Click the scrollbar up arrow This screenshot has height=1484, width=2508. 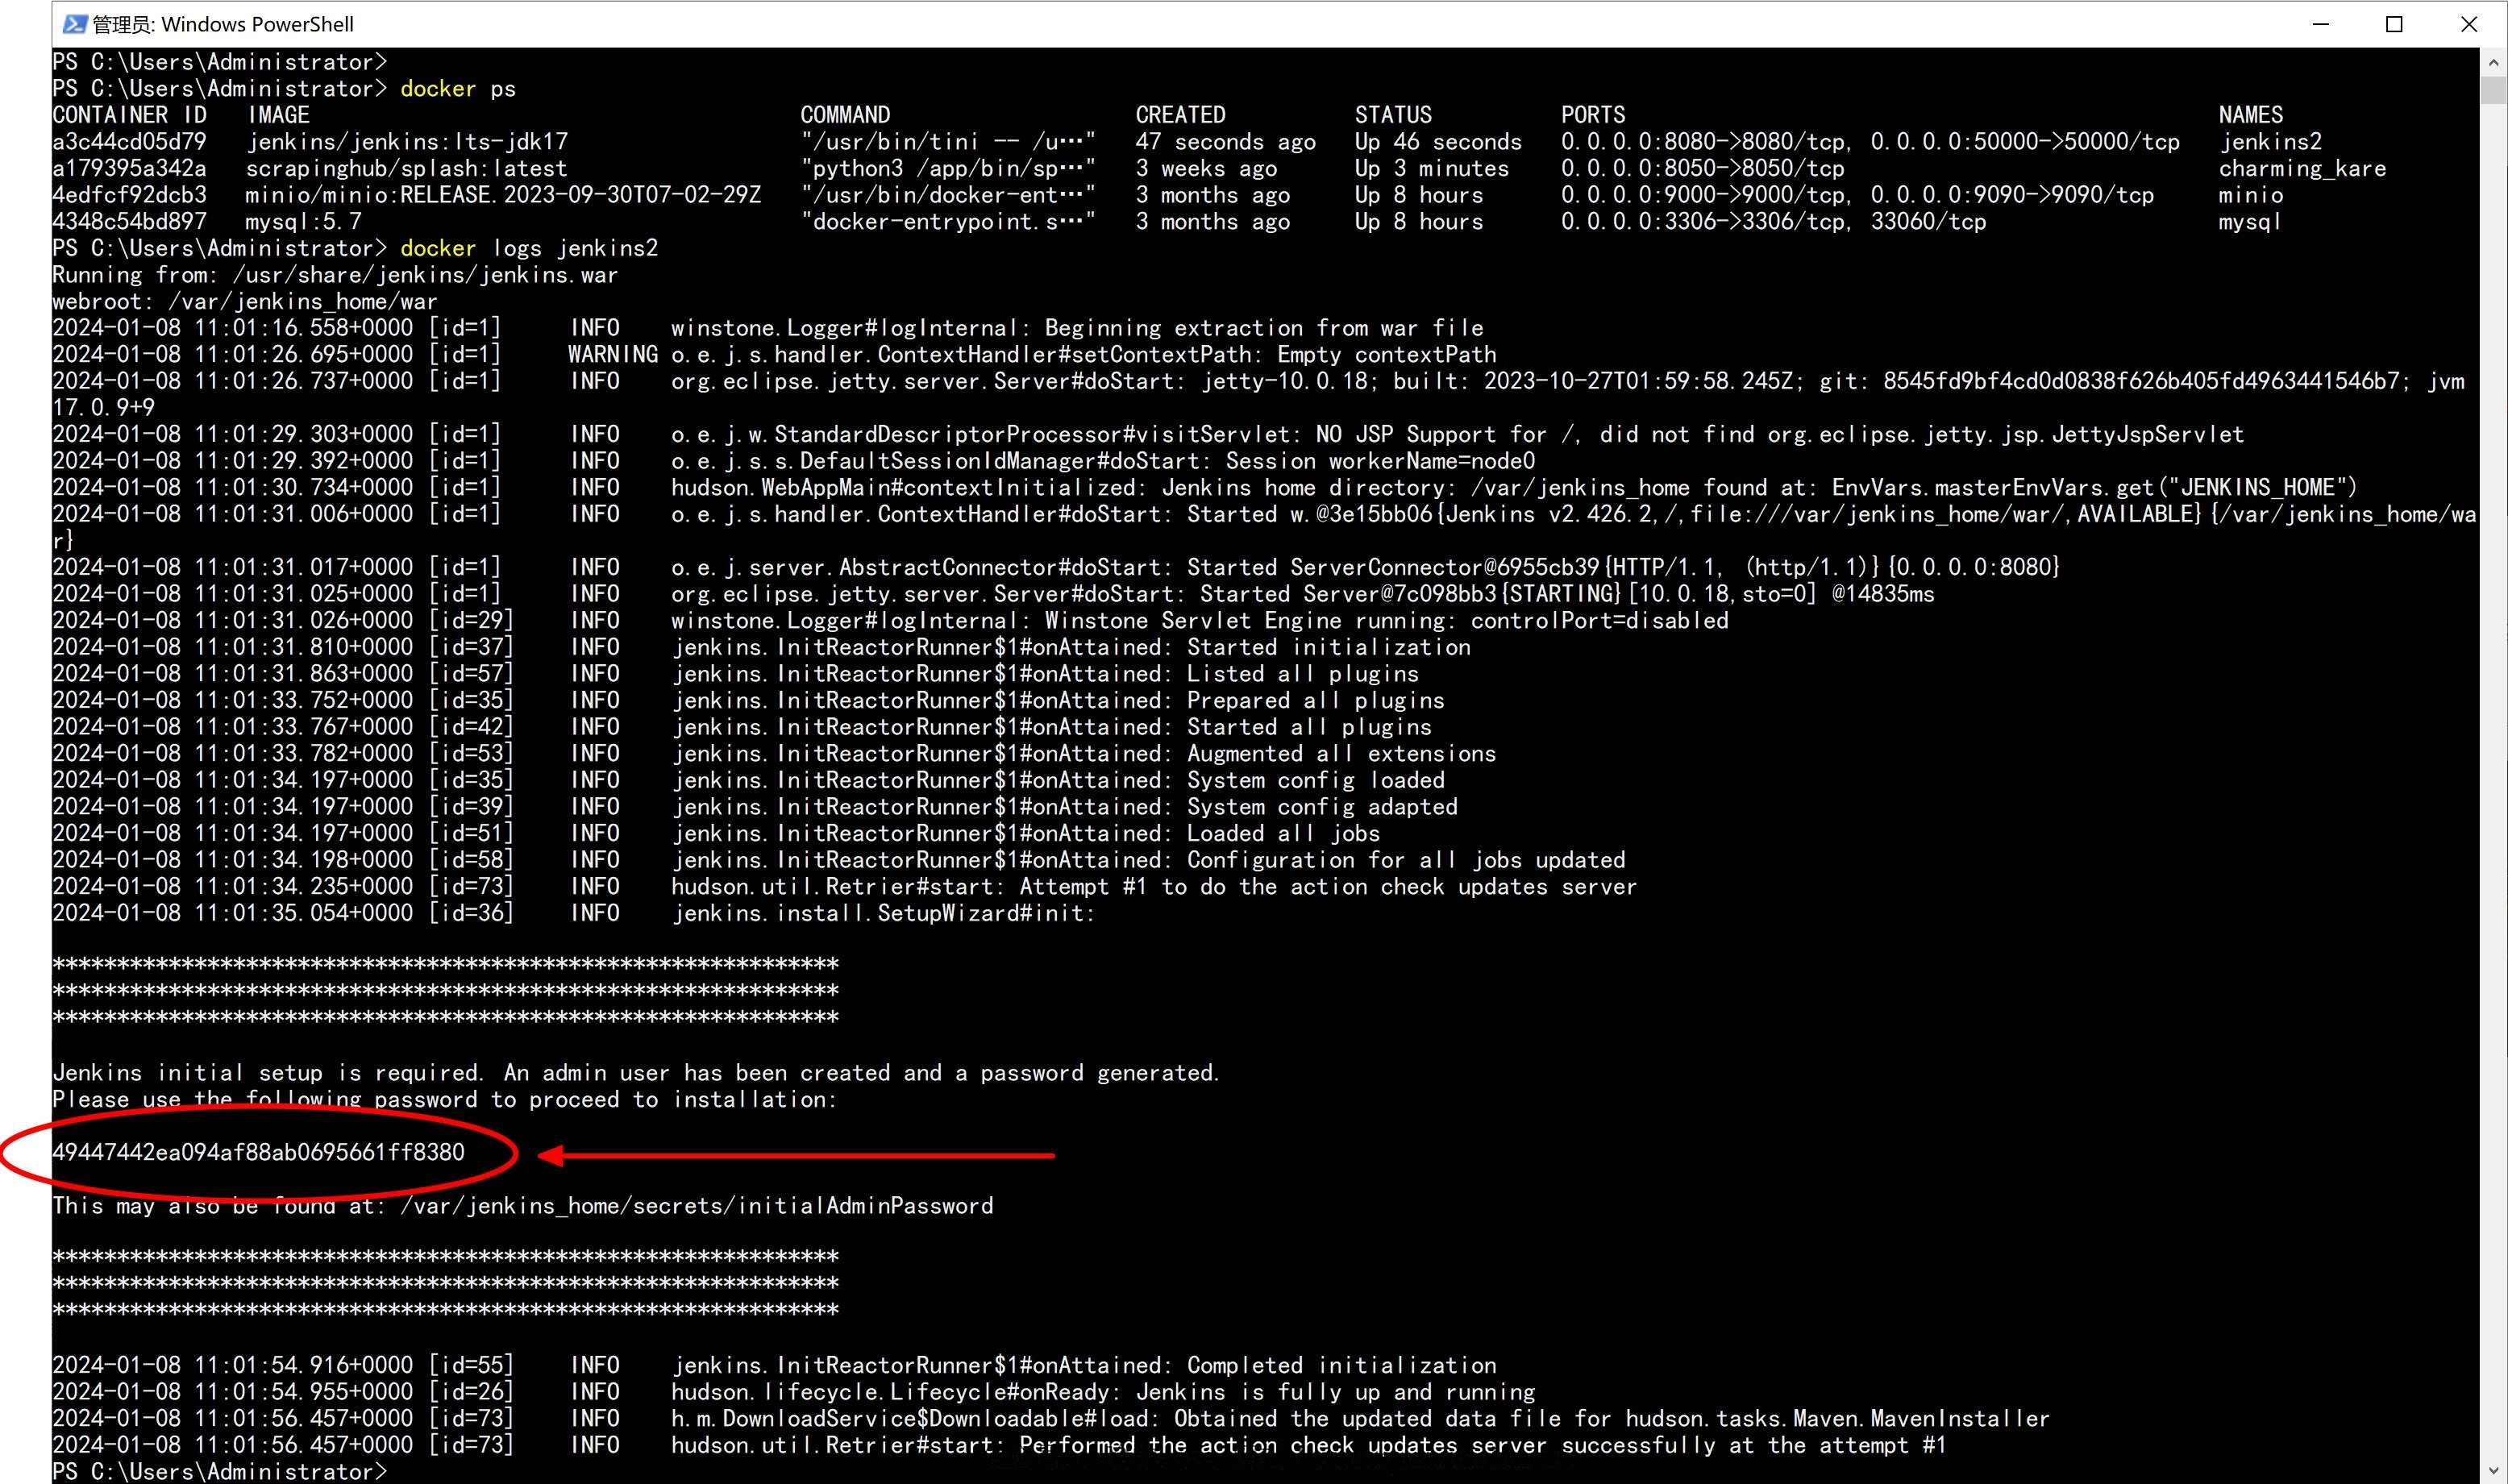coord(2493,62)
